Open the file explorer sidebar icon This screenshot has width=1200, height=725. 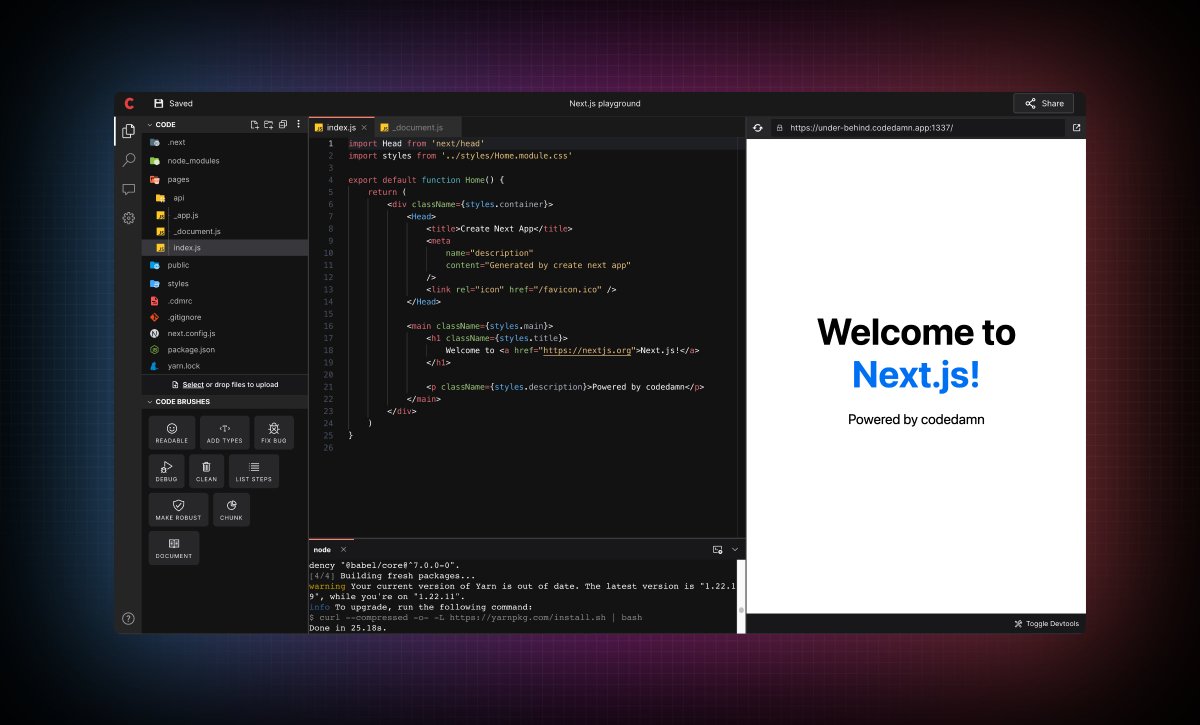[x=128, y=131]
